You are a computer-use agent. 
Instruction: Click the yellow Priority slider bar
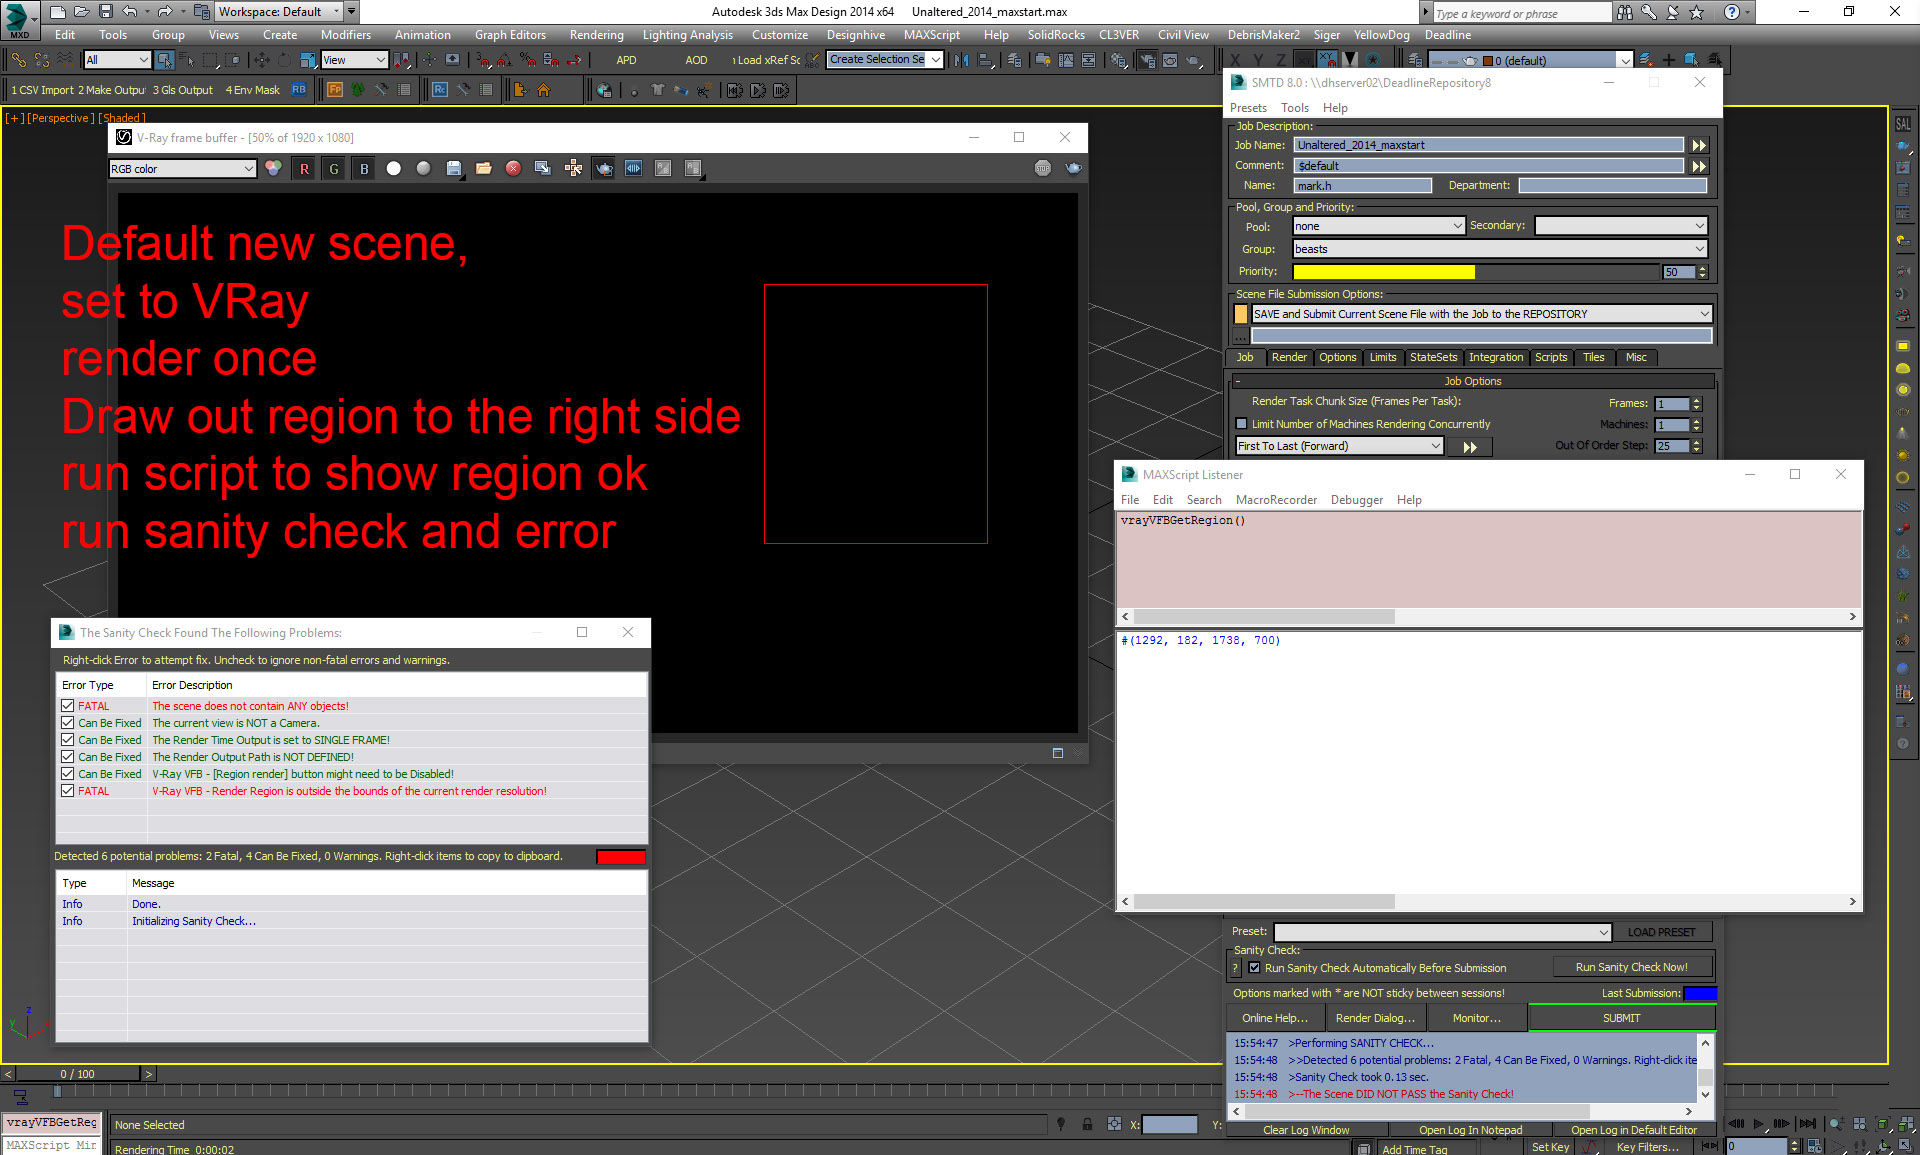click(x=1384, y=271)
